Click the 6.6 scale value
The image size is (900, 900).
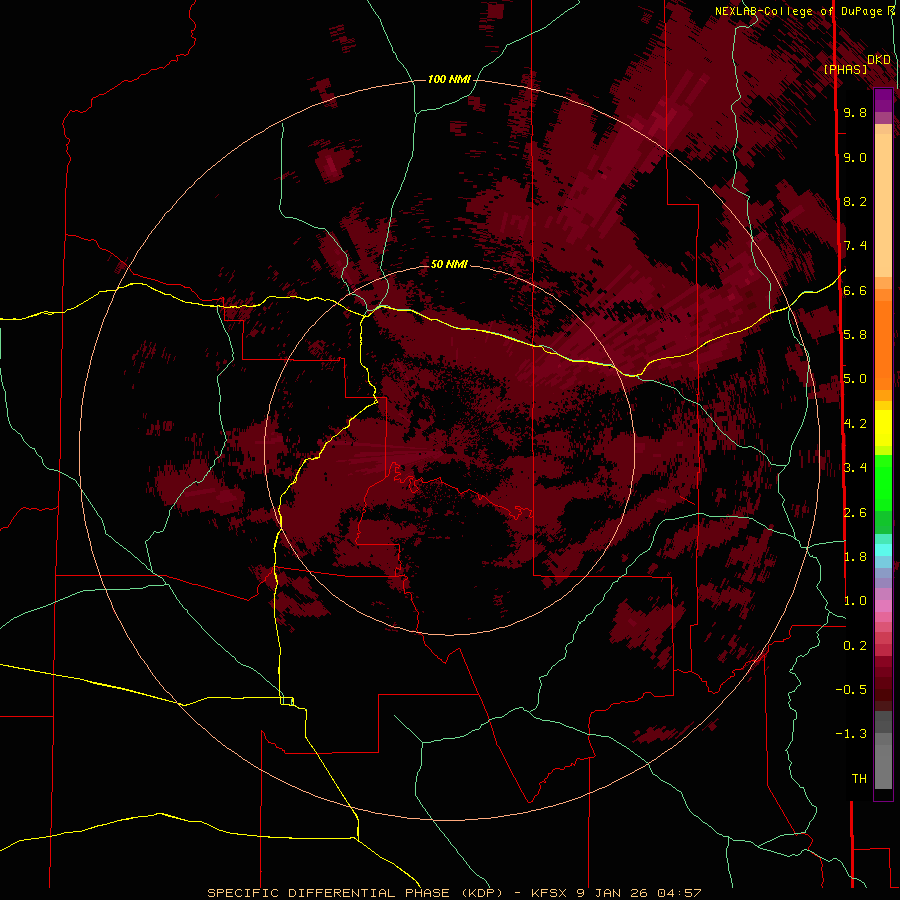click(855, 290)
